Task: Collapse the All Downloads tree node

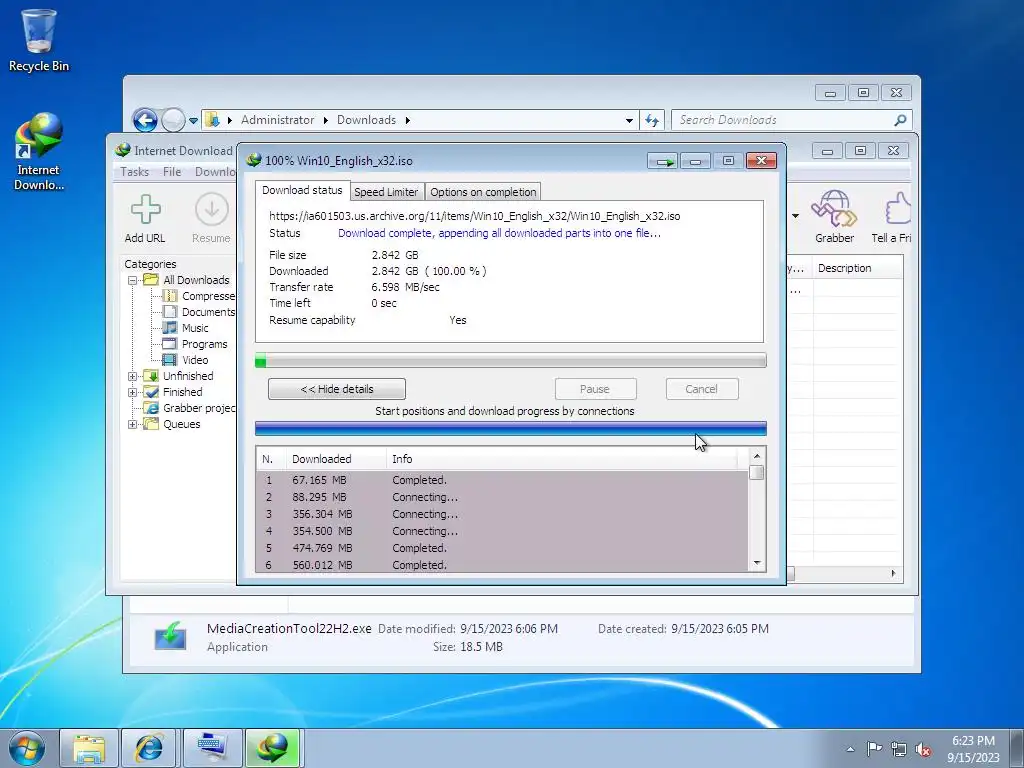Action: [x=133, y=280]
